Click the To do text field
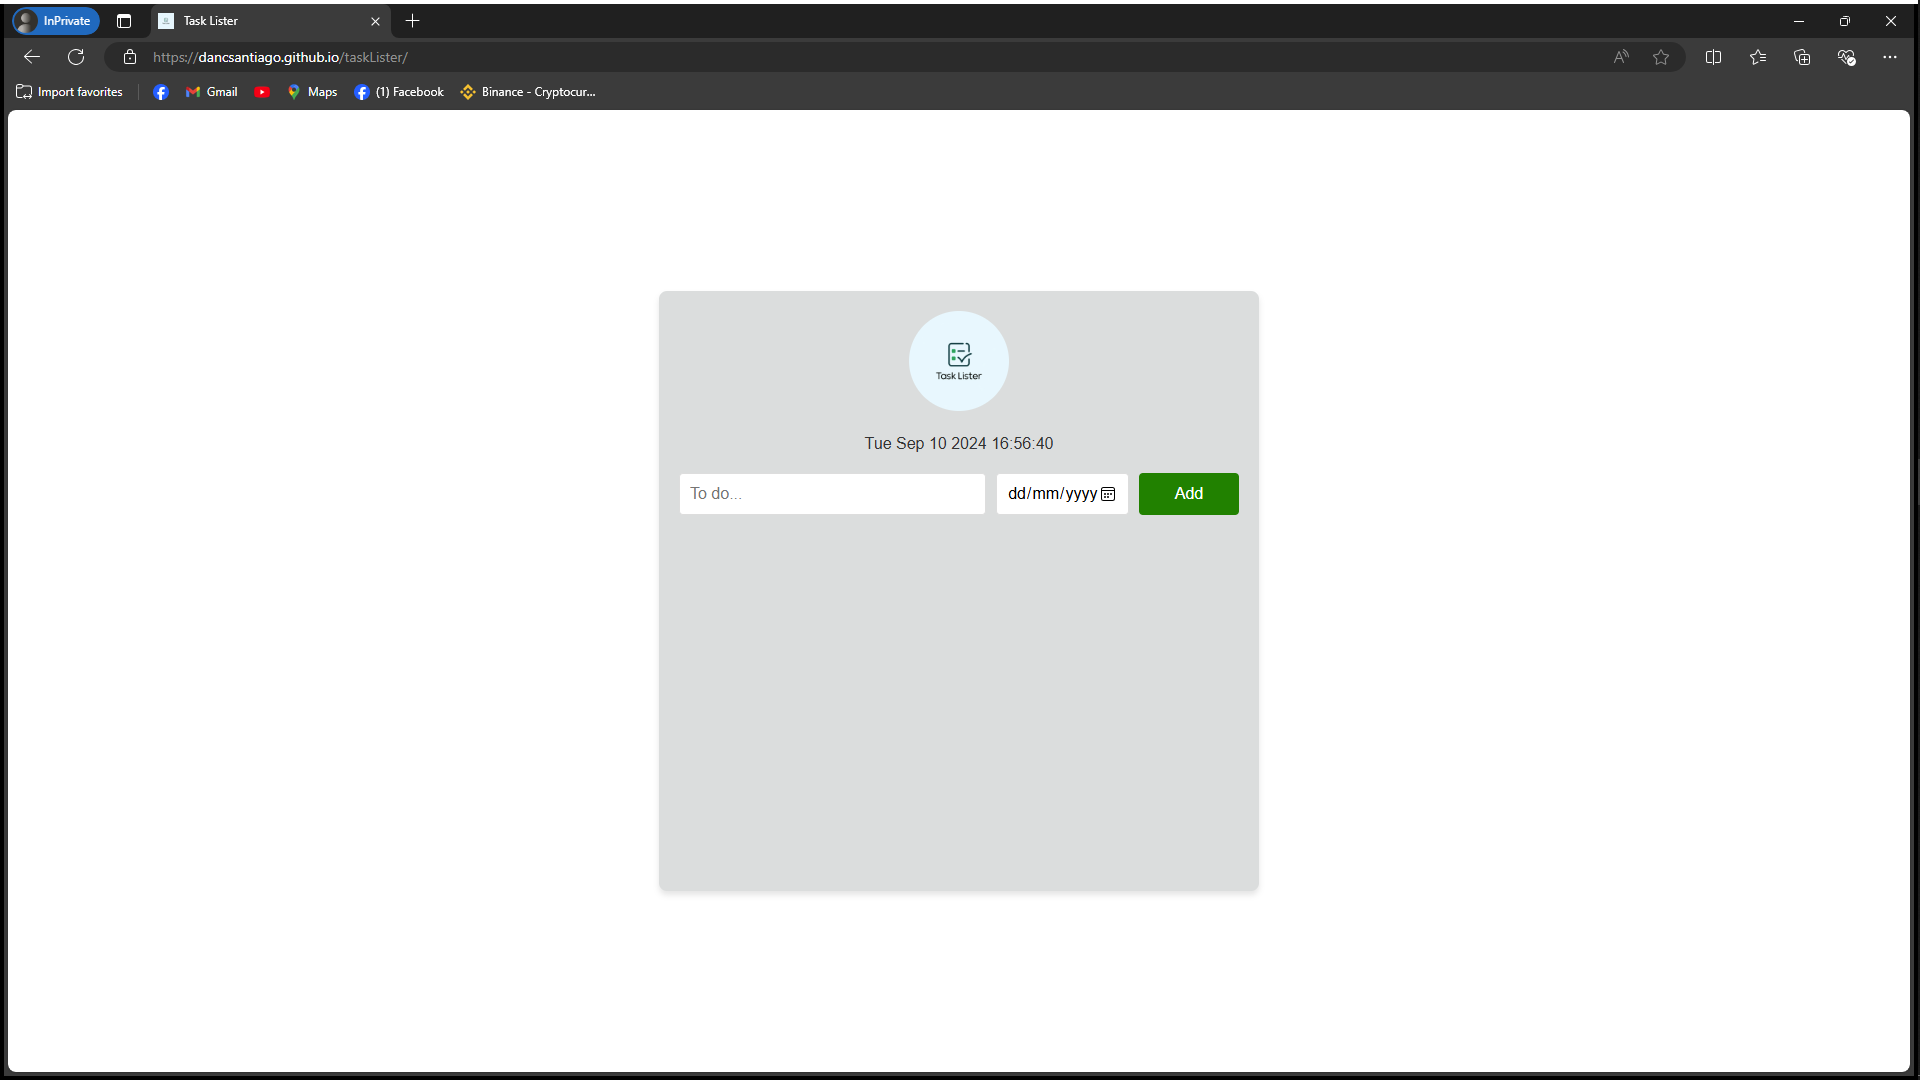1920x1080 pixels. pyautogui.click(x=831, y=494)
